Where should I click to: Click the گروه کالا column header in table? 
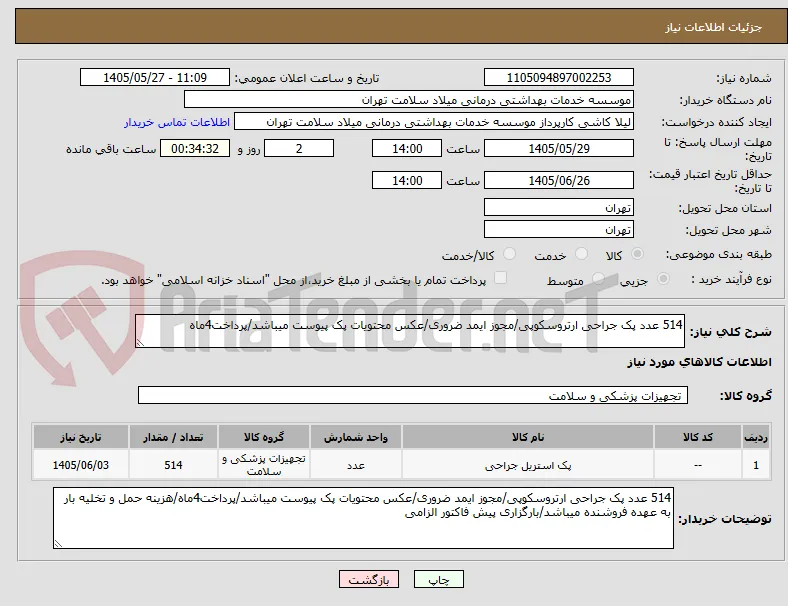[264, 437]
